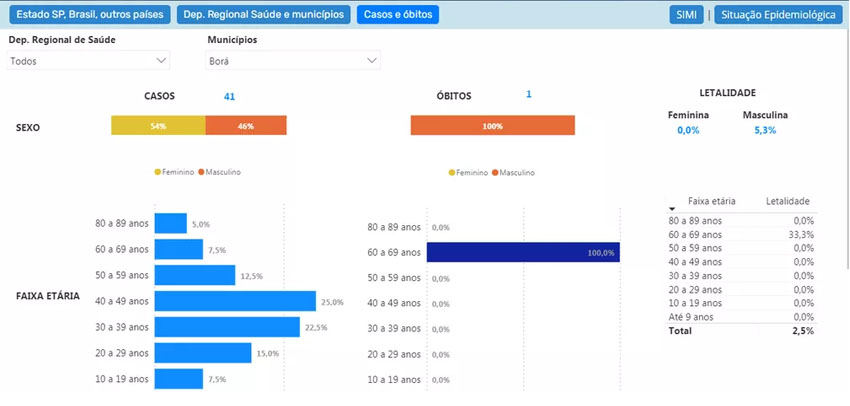Select the orange 100% óbitos bar

(493, 125)
